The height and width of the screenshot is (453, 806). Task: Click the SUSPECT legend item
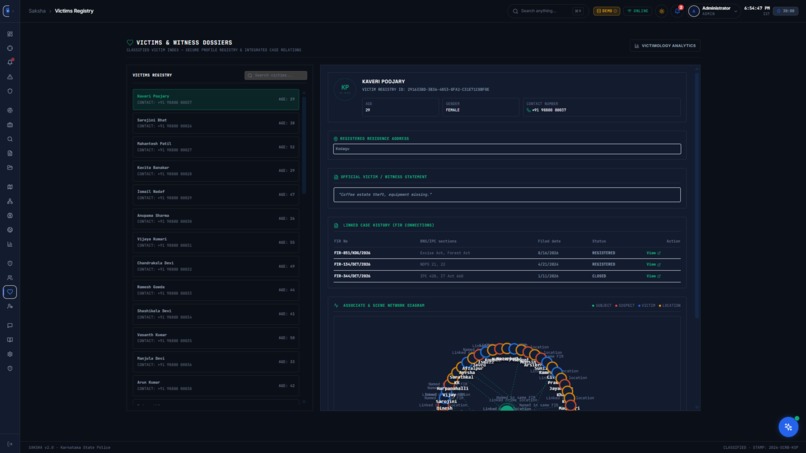pyautogui.click(x=625, y=305)
